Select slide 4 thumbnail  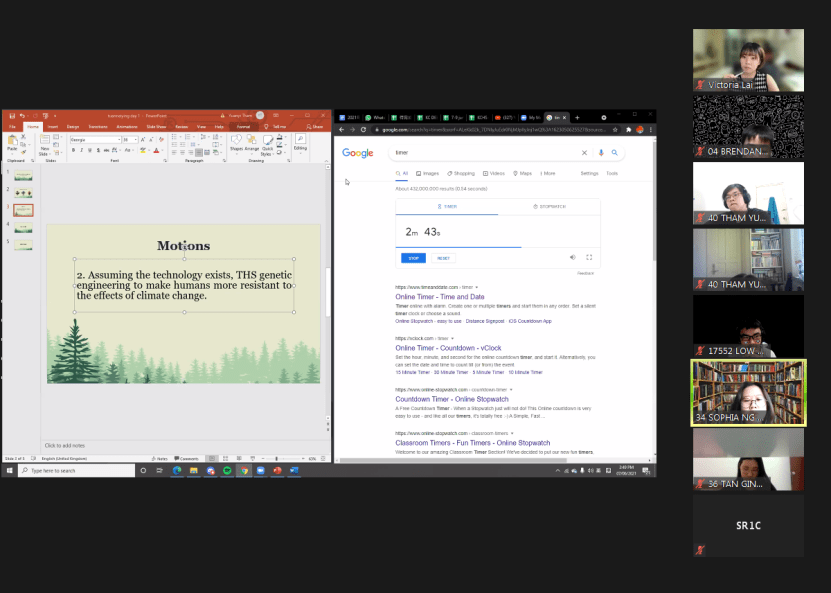click(x=23, y=228)
